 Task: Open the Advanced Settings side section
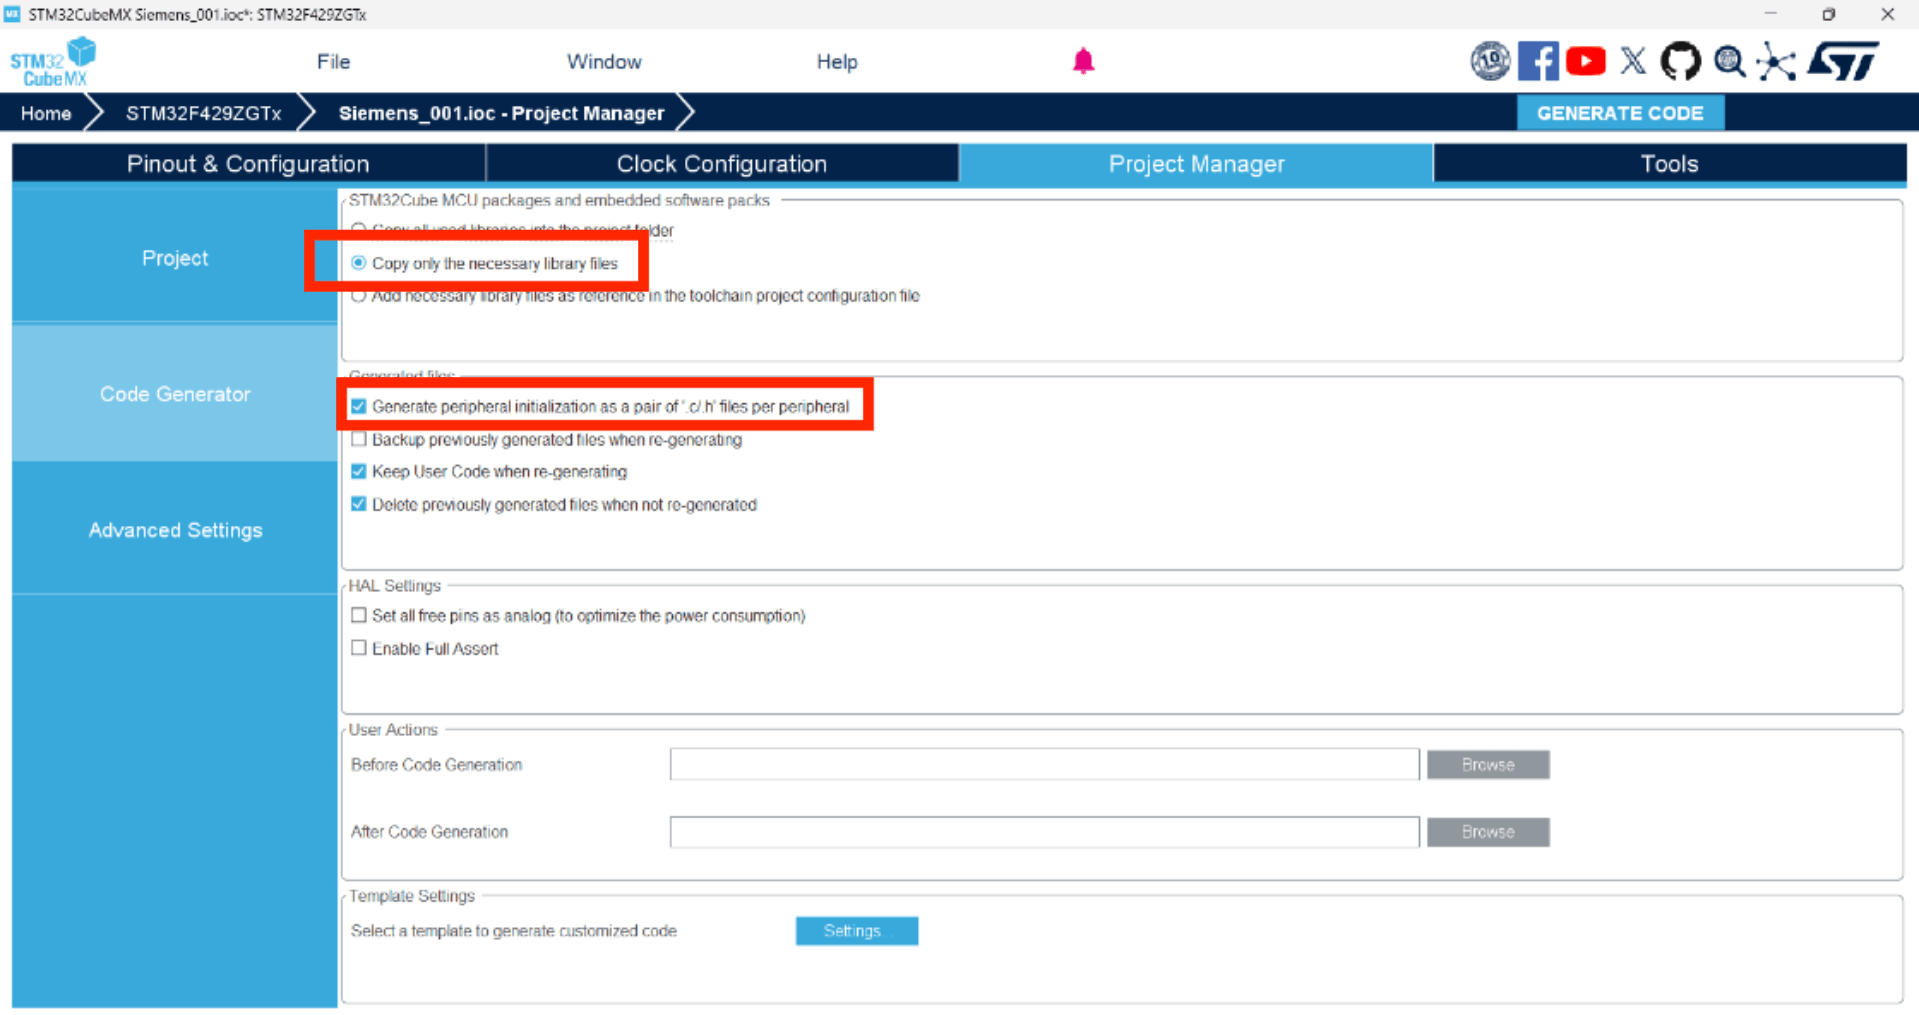[x=175, y=530]
